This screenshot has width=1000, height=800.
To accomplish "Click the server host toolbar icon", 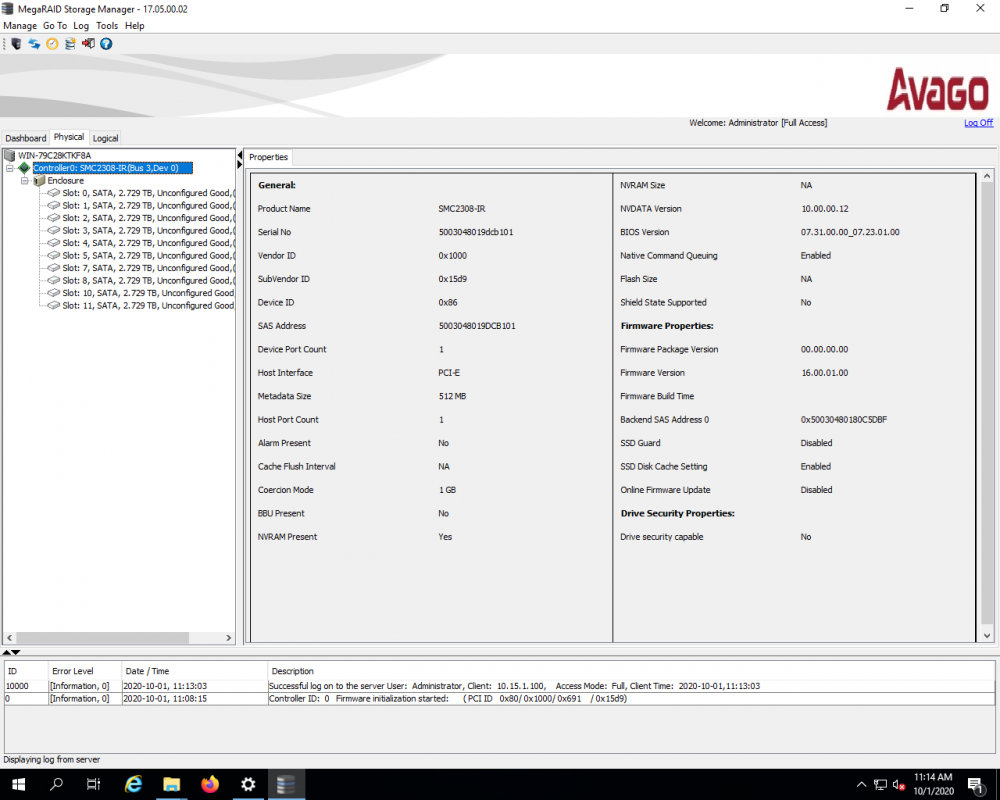I will (16, 43).
